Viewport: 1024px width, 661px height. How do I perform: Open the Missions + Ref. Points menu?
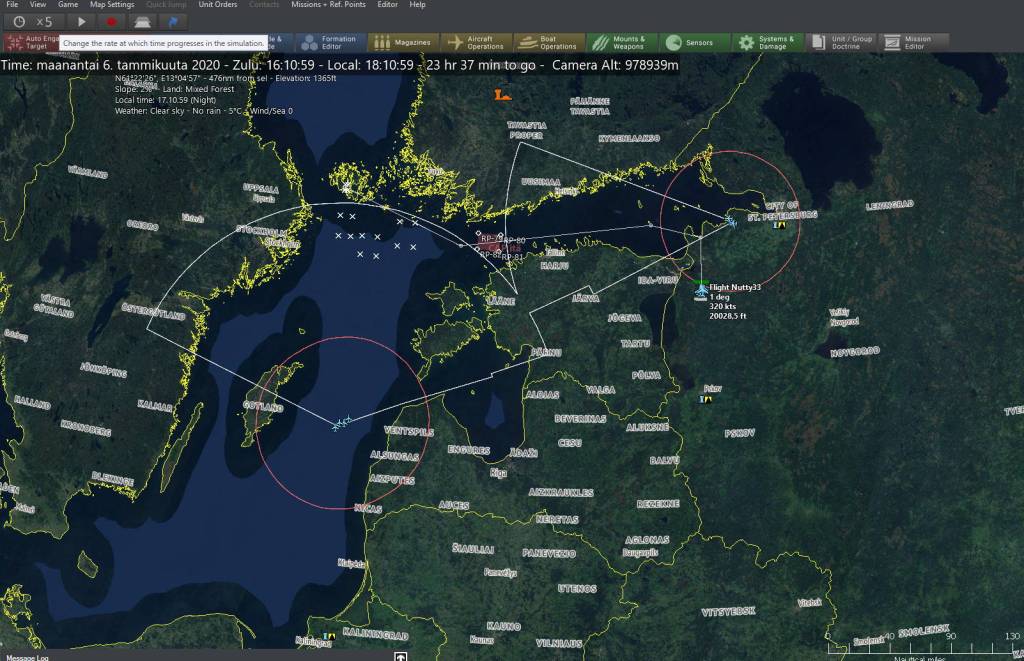tap(327, 5)
